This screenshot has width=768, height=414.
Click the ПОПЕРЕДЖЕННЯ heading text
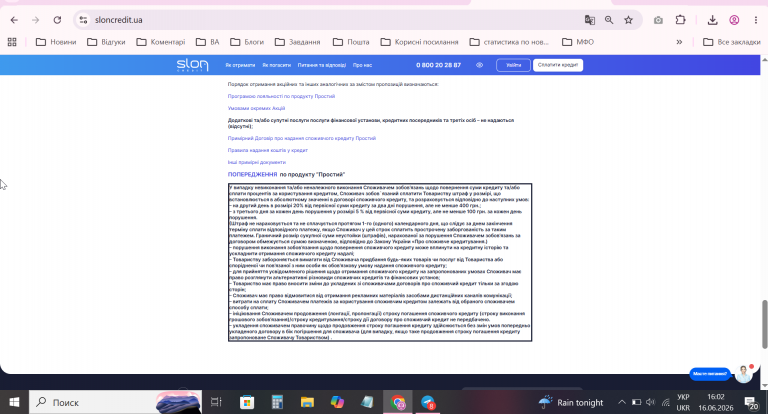point(252,174)
